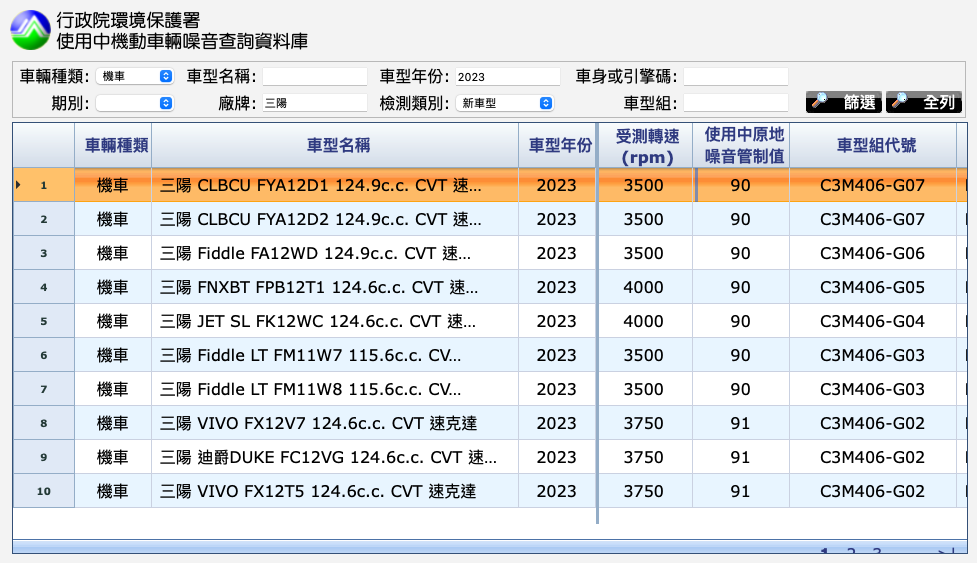Click 4000 rpm cell in JET SL row
977x563 pixels.
tap(646, 321)
